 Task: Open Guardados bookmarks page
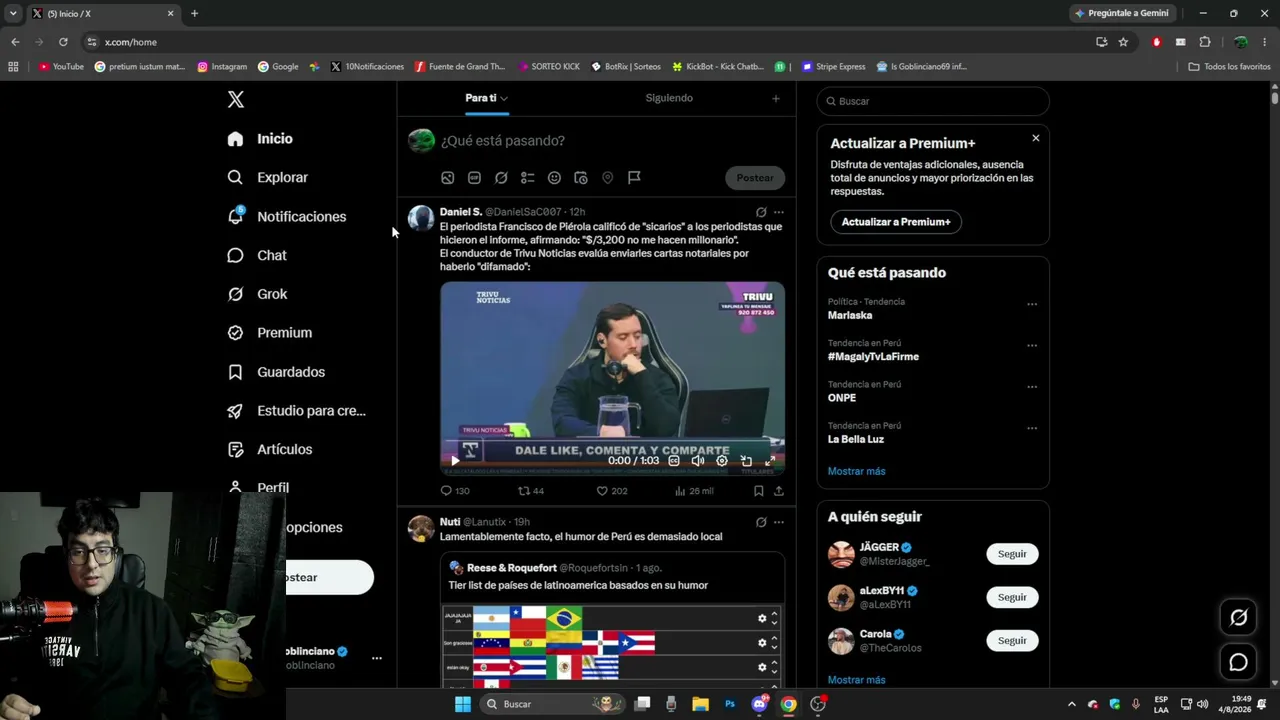[276, 372]
